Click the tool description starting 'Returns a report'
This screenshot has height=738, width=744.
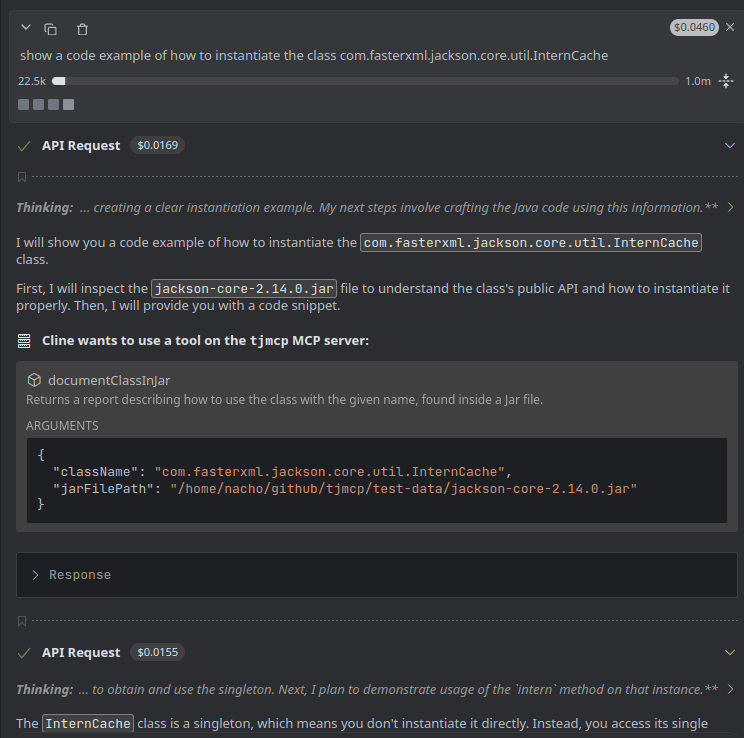284,400
